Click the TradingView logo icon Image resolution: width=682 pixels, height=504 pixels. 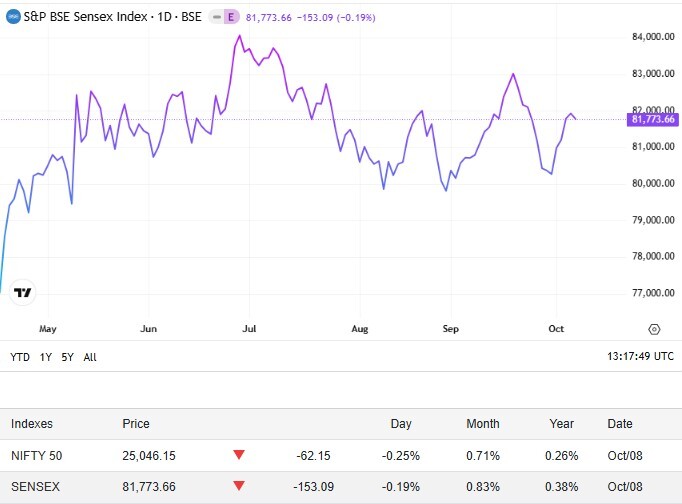click(22, 293)
